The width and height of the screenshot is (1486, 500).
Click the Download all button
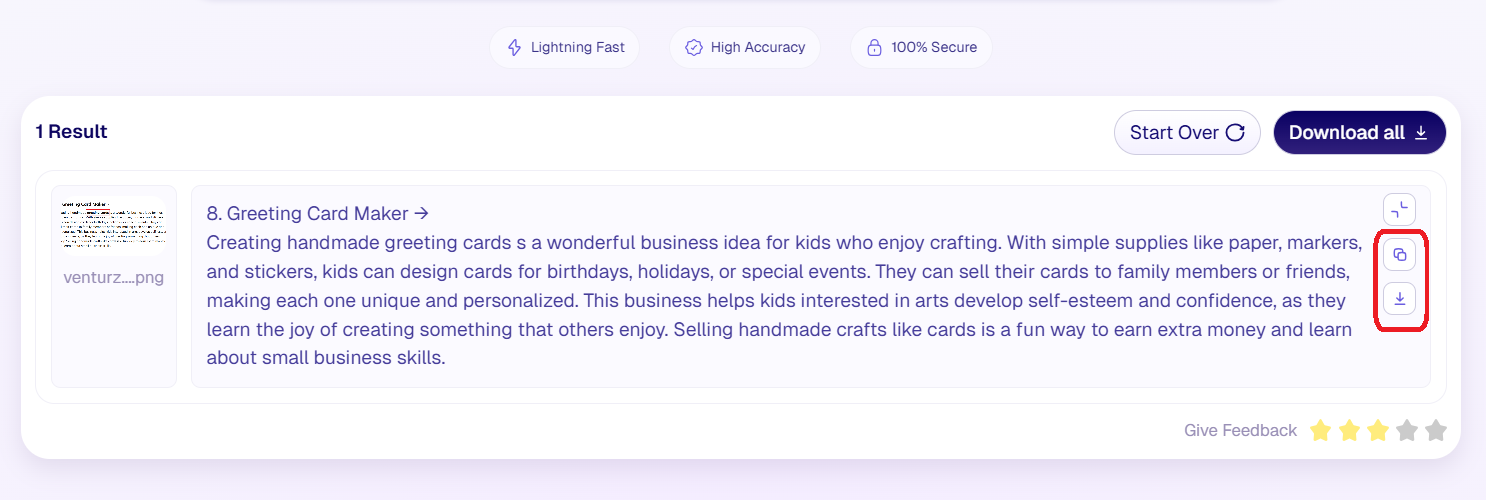pos(1359,133)
